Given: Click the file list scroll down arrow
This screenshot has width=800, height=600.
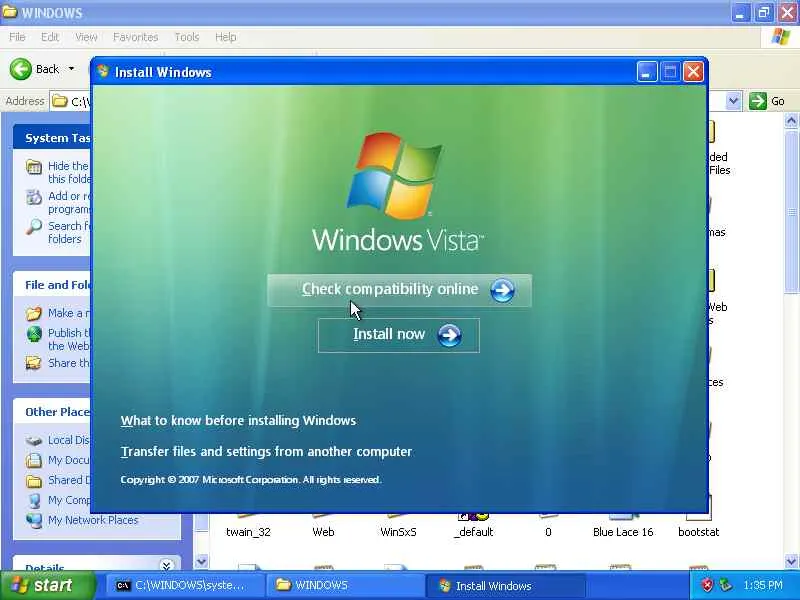Looking at the screenshot, I should 791,562.
